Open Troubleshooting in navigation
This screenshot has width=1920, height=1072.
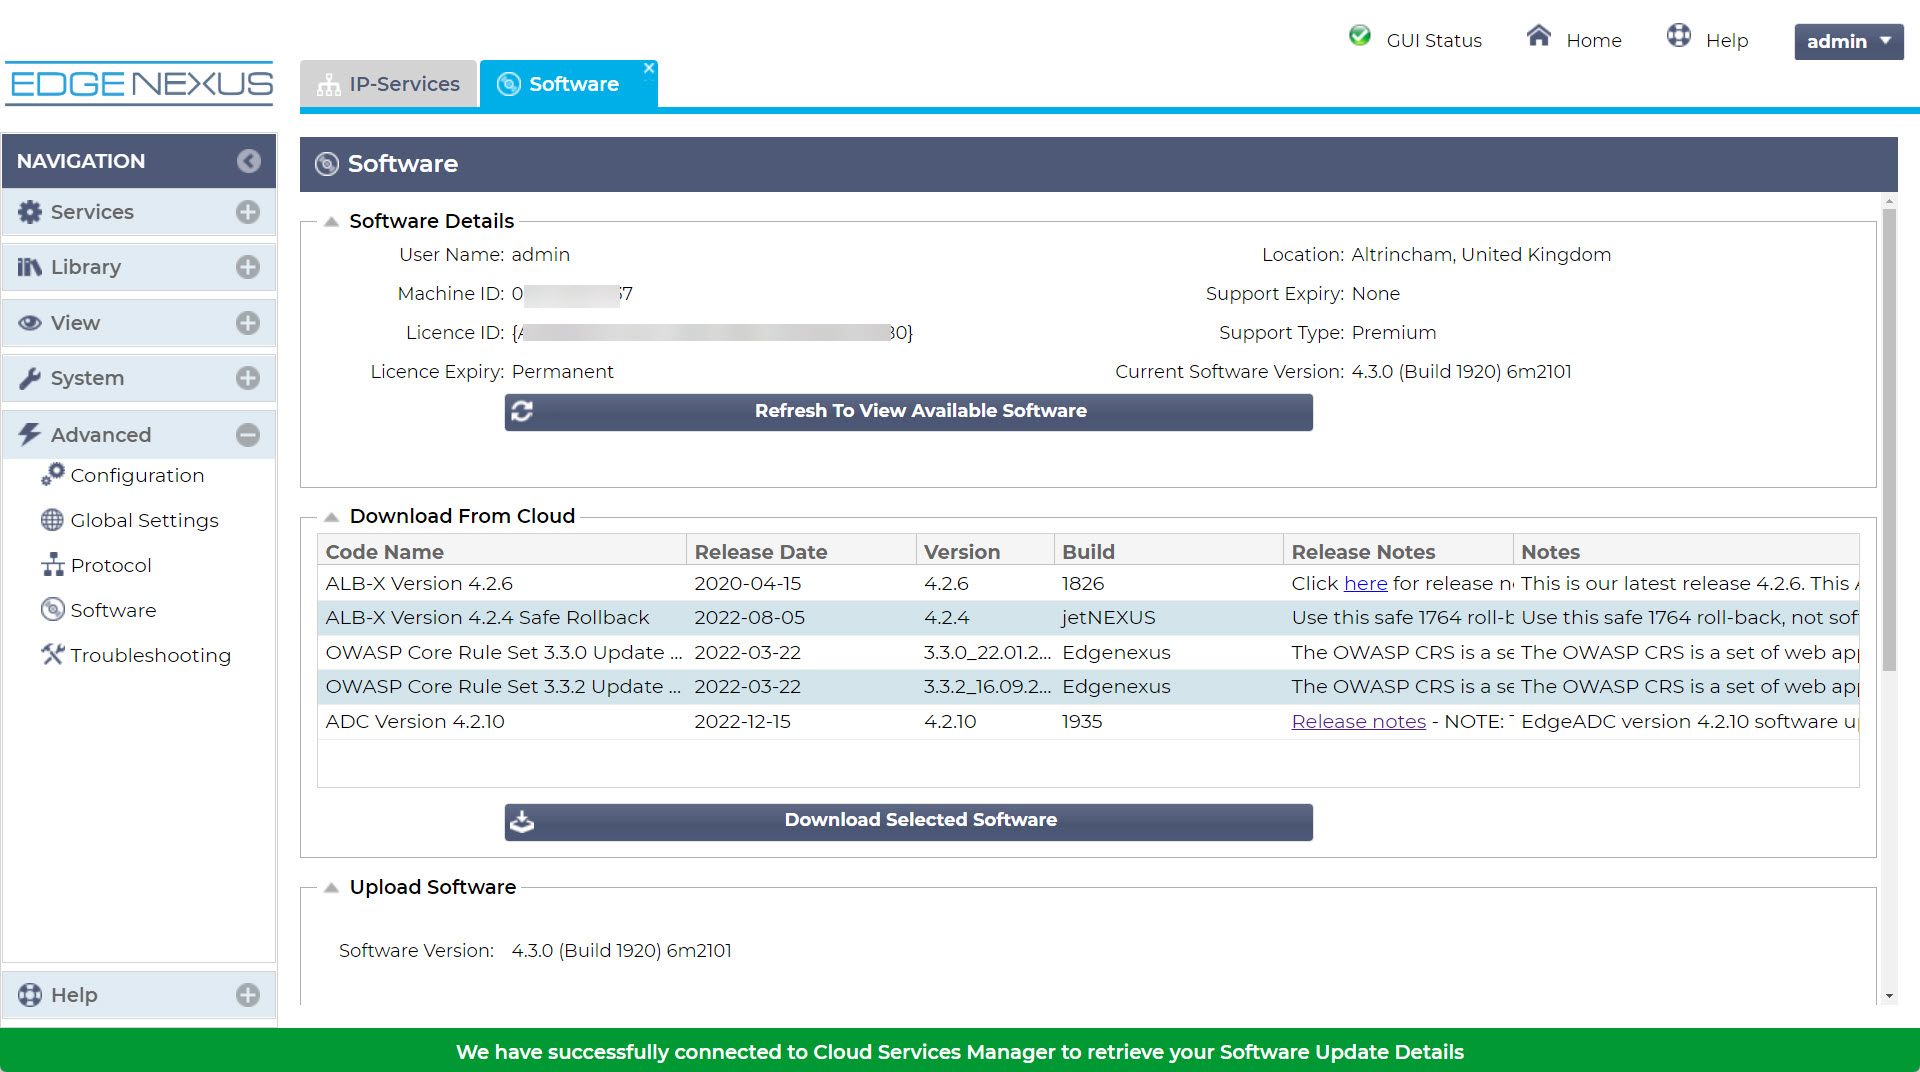coord(150,655)
